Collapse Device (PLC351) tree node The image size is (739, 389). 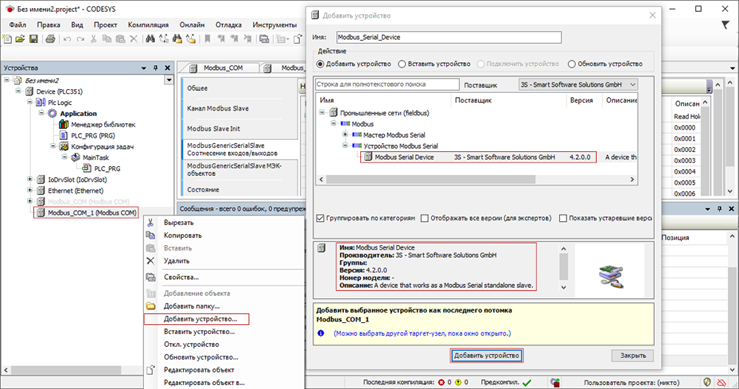click(x=18, y=91)
